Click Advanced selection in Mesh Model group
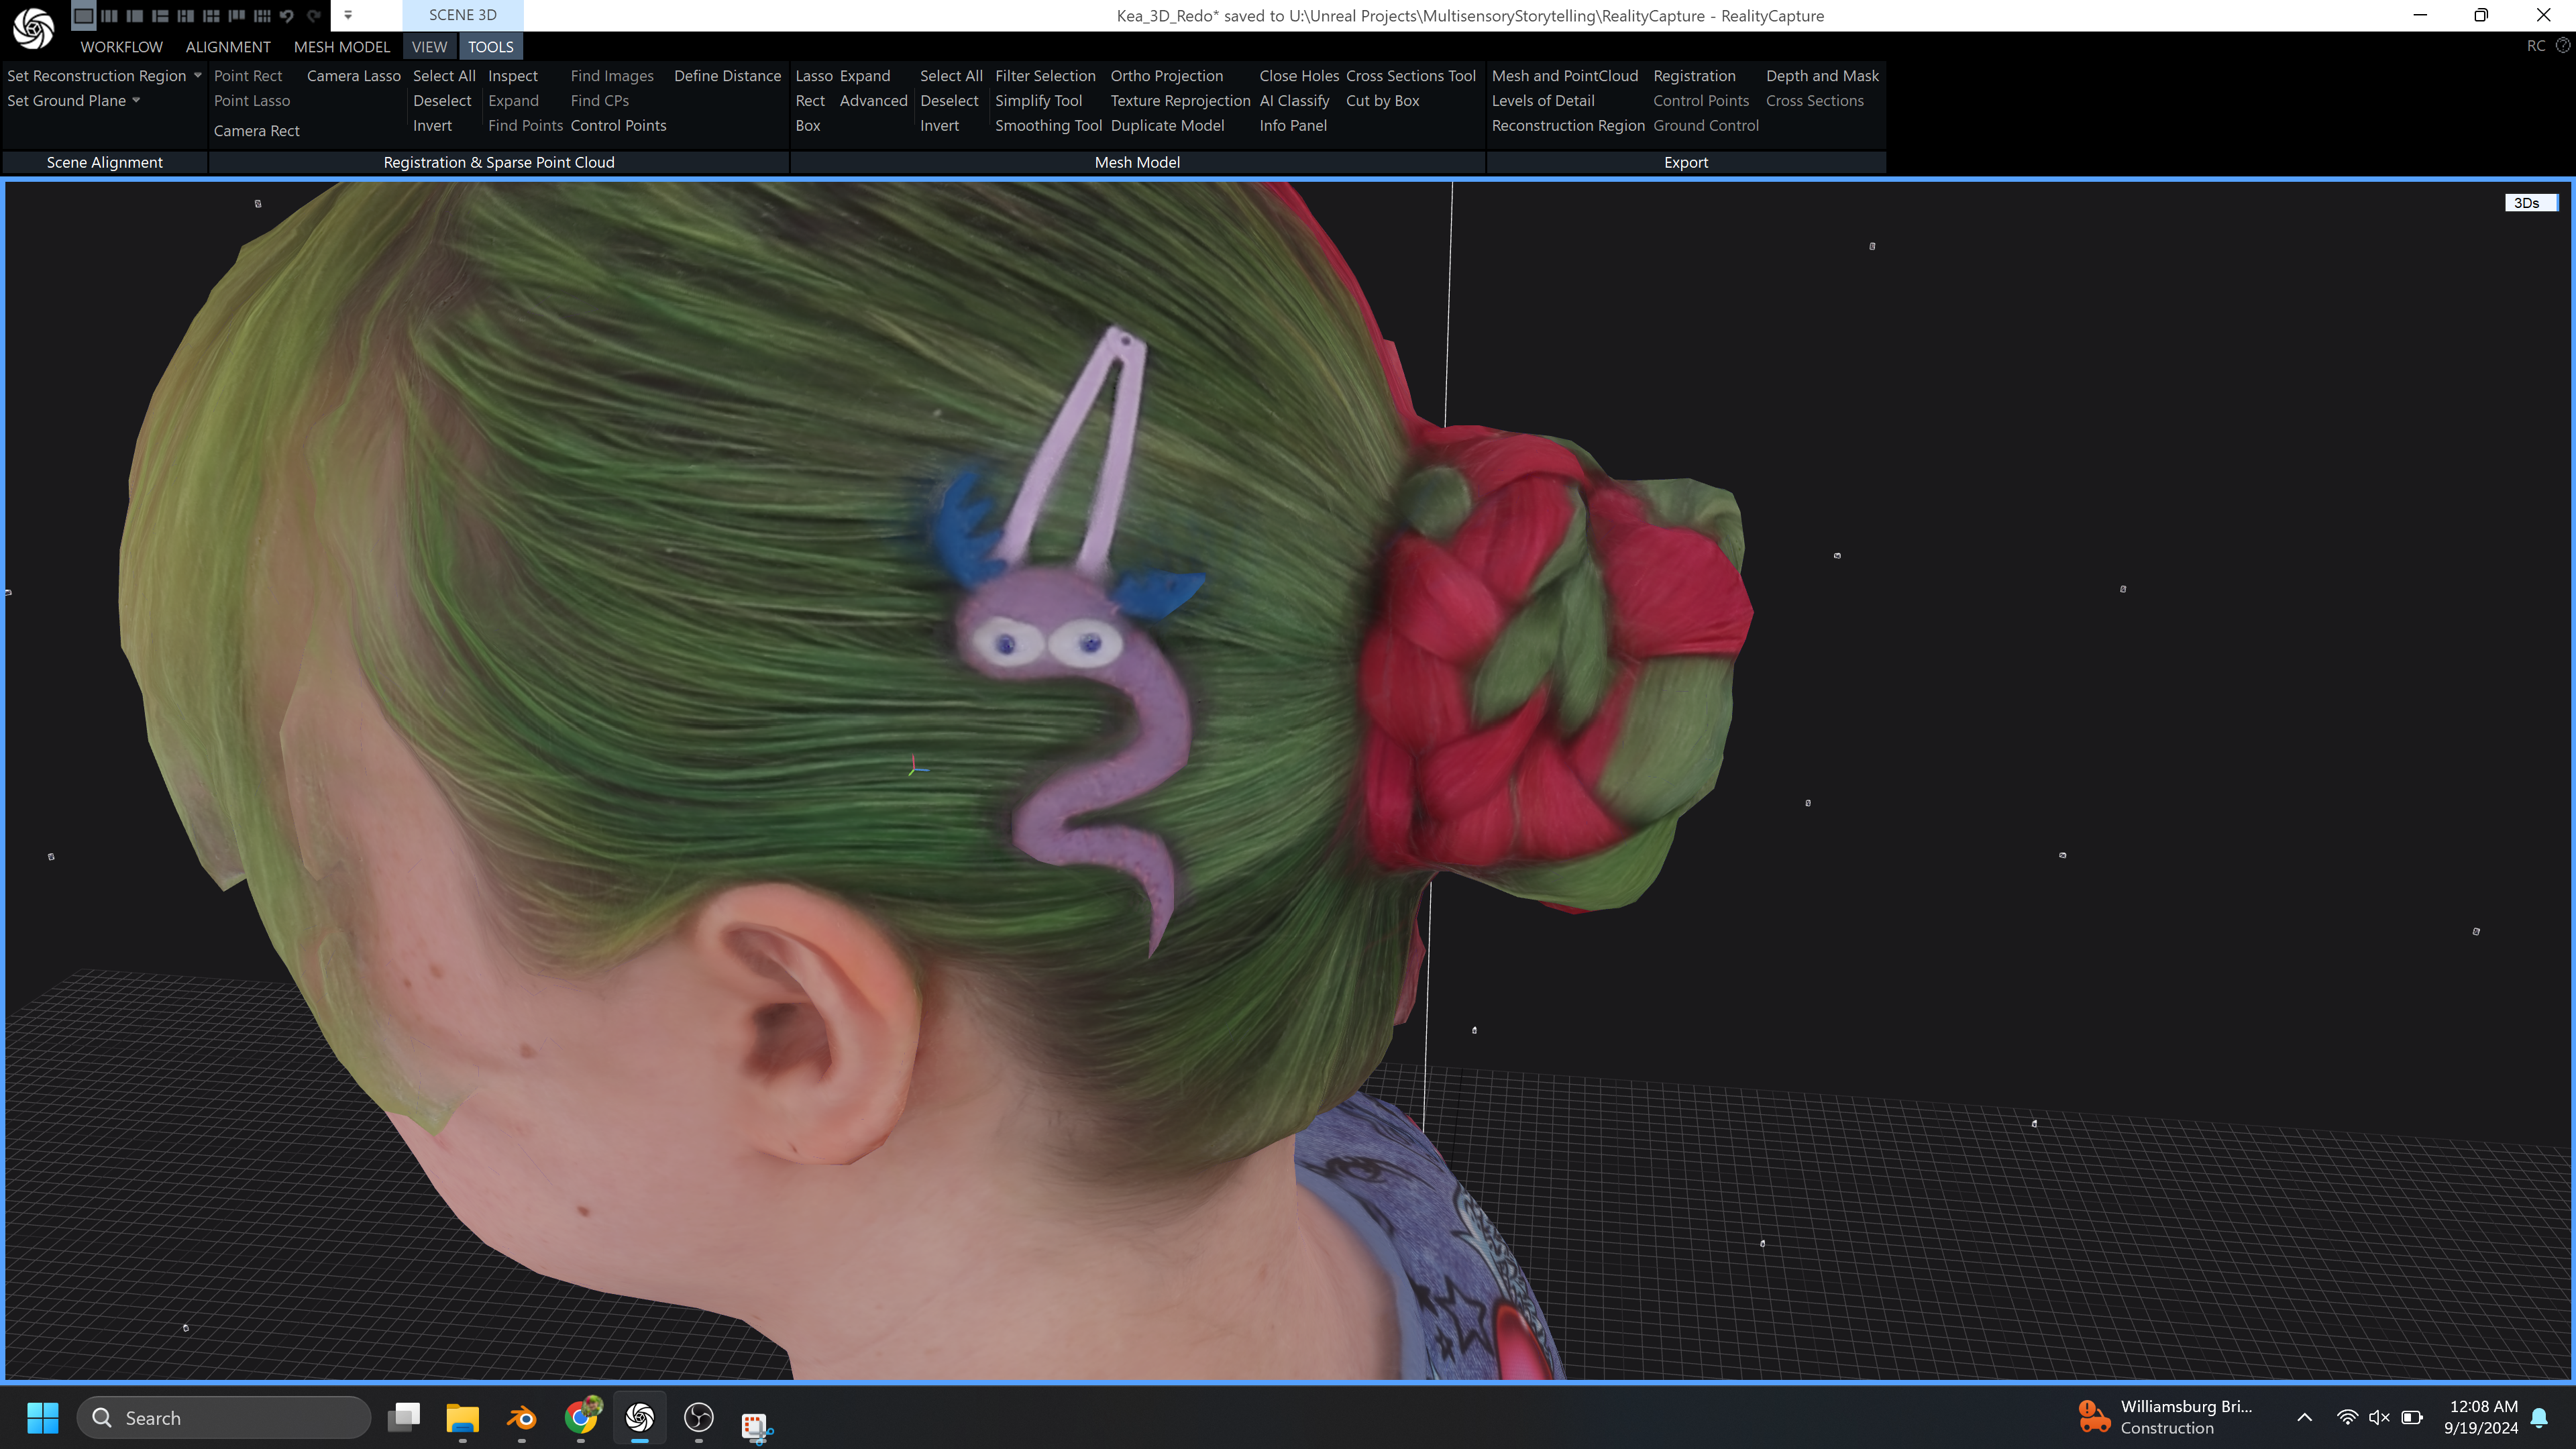 [874, 101]
